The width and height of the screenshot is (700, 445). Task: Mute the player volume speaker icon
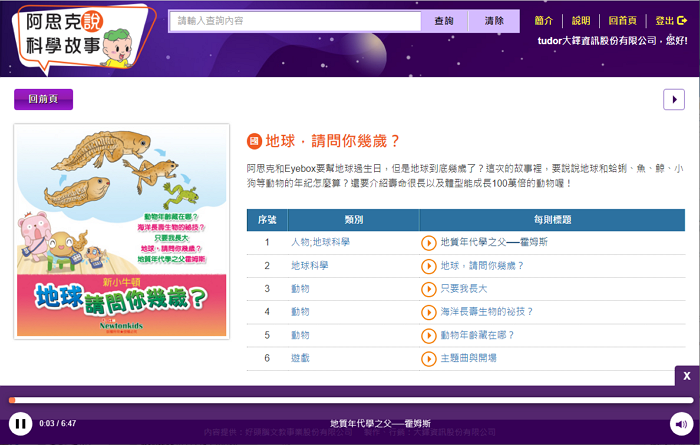(x=681, y=424)
